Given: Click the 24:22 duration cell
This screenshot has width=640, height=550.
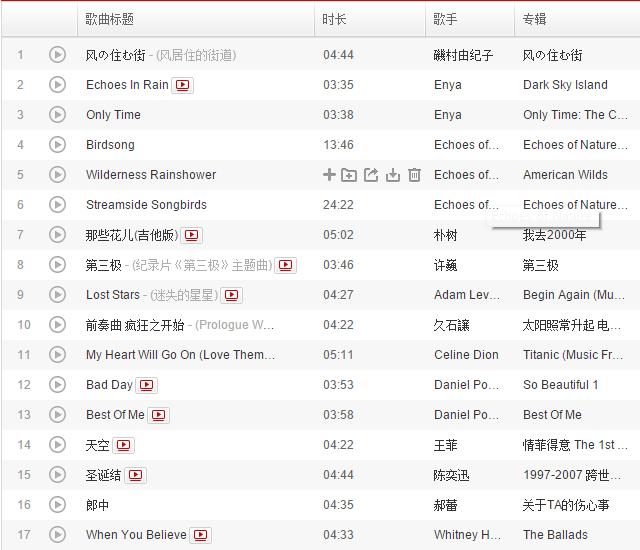Looking at the screenshot, I should 338,205.
